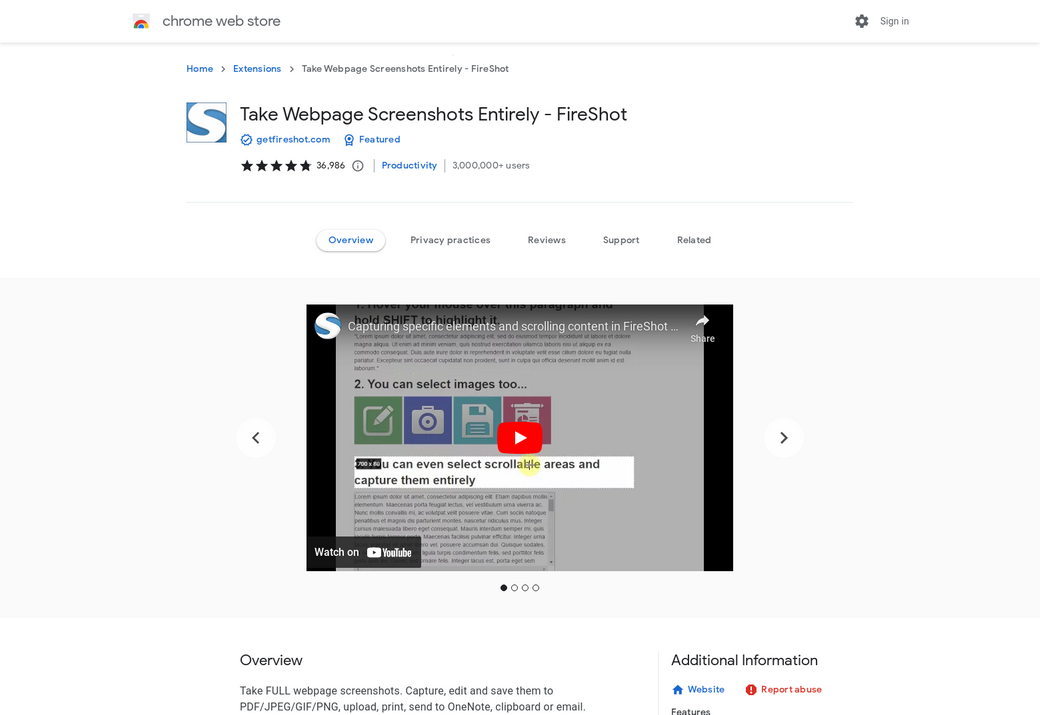This screenshot has width=1040, height=715.
Task: Click the Chrome Web Store logo
Action: (x=141, y=21)
